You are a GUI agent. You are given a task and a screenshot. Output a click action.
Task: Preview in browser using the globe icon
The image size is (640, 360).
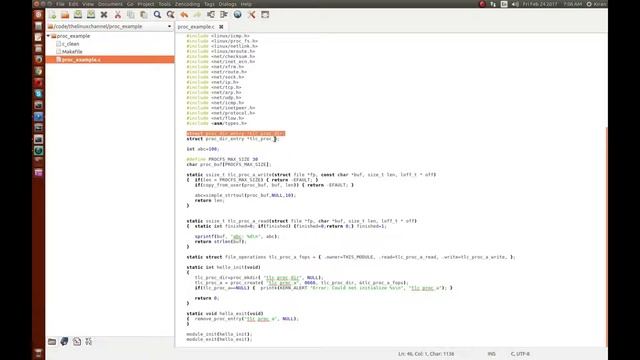click(238, 15)
